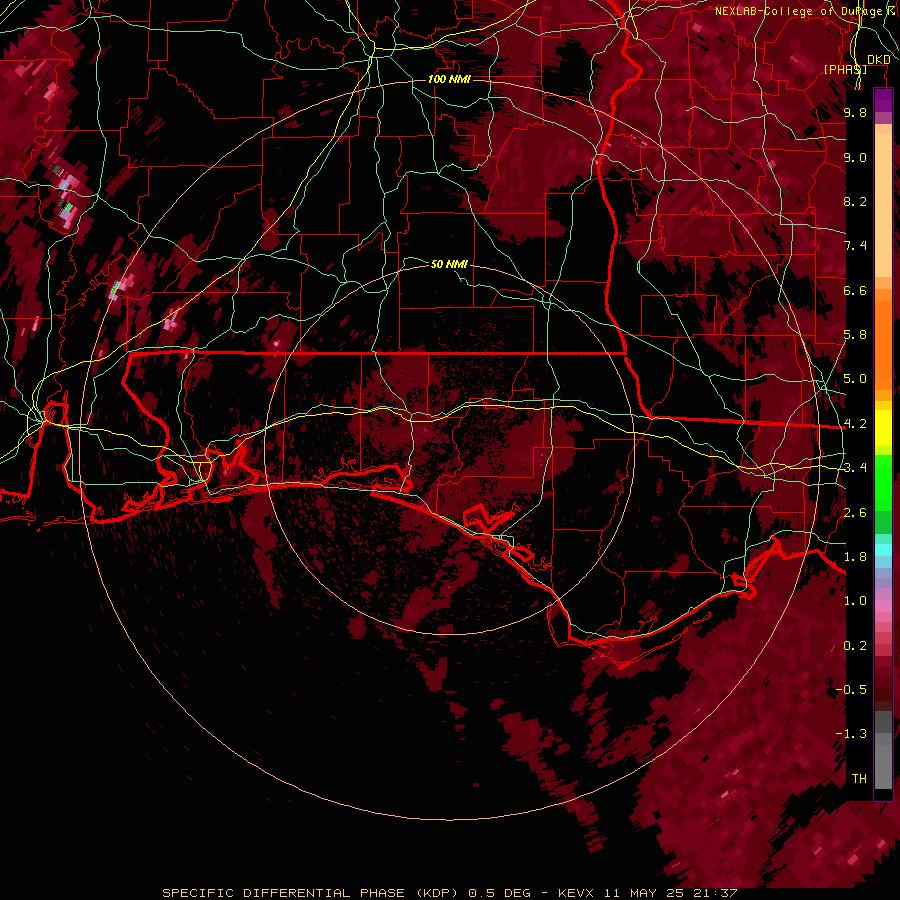This screenshot has height=900, width=900.
Task: Click the DKD label above the legend
Action: [x=879, y=59]
